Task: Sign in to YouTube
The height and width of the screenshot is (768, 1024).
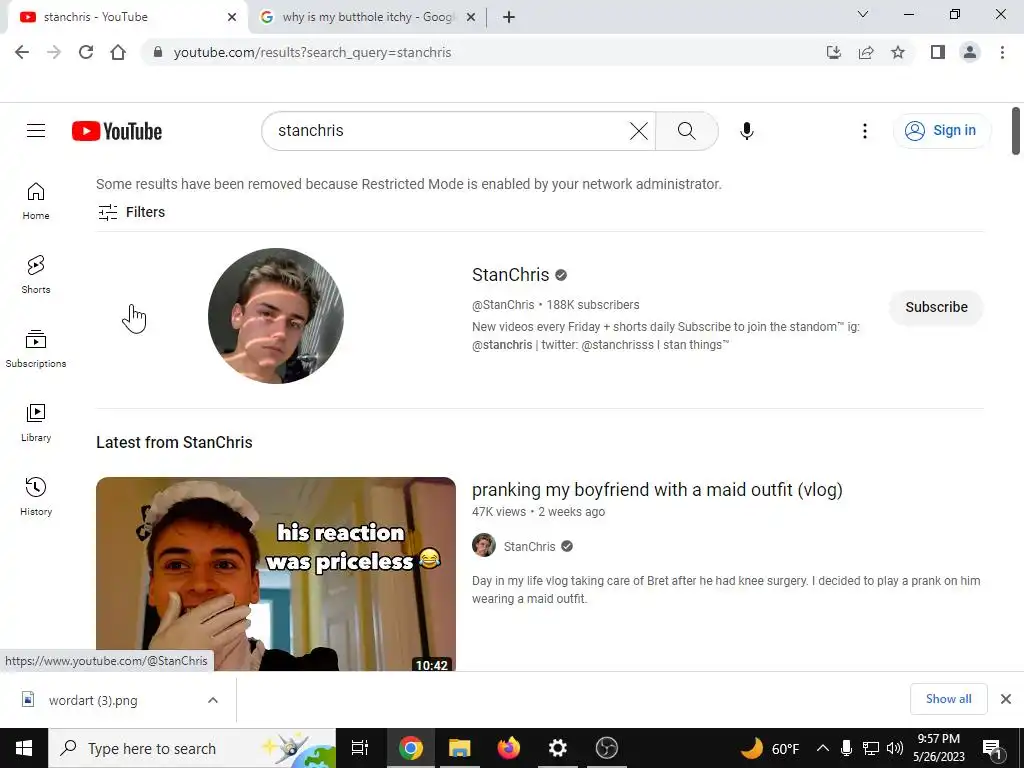Action: point(942,131)
